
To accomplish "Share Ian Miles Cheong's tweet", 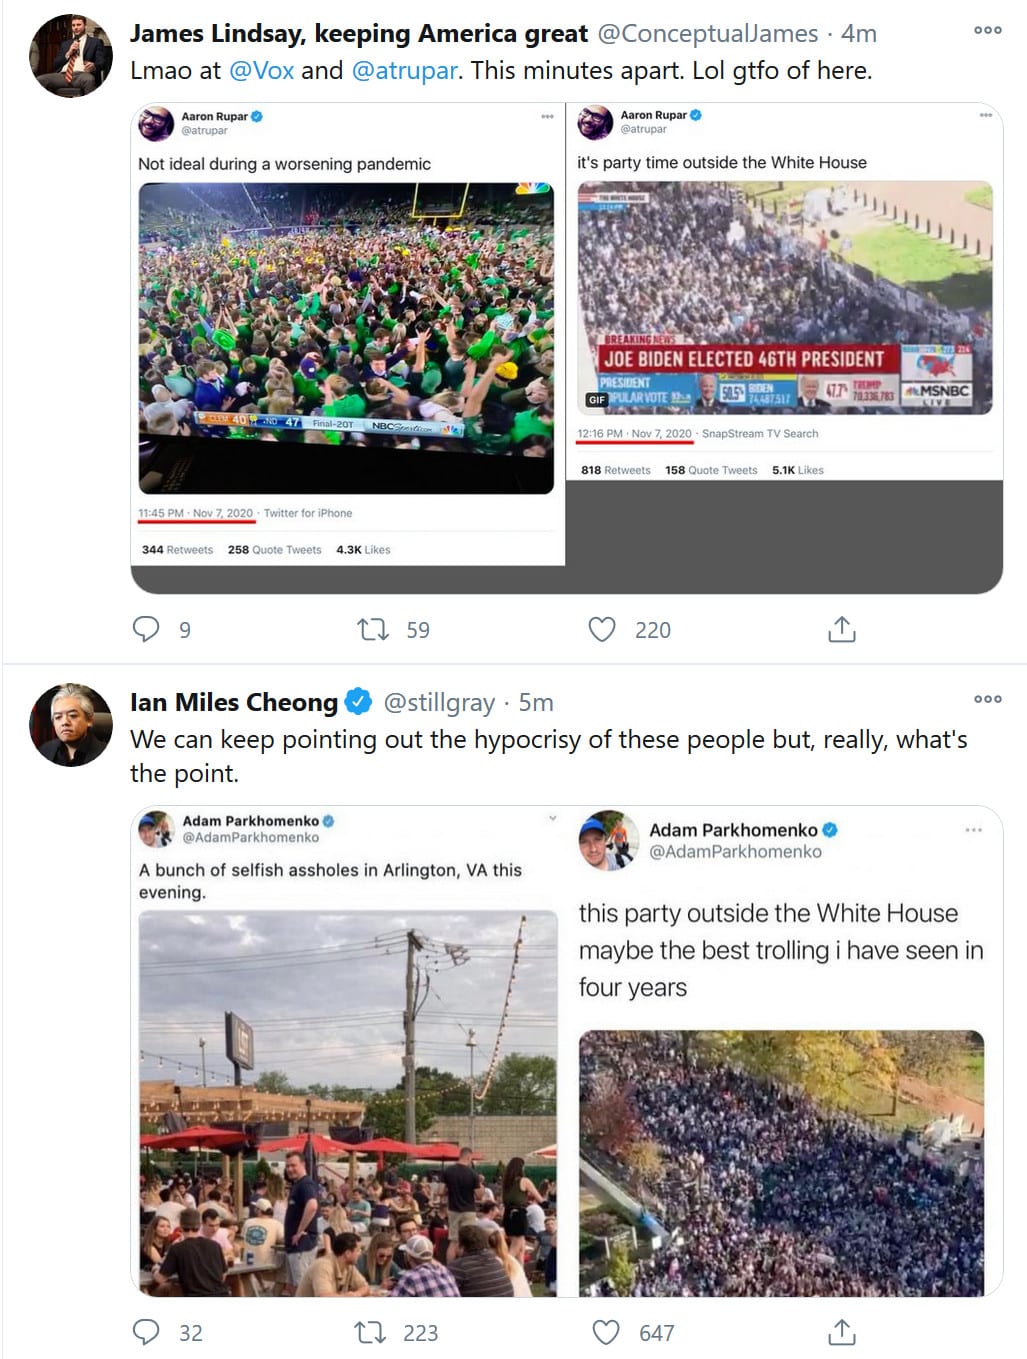I will [842, 1332].
